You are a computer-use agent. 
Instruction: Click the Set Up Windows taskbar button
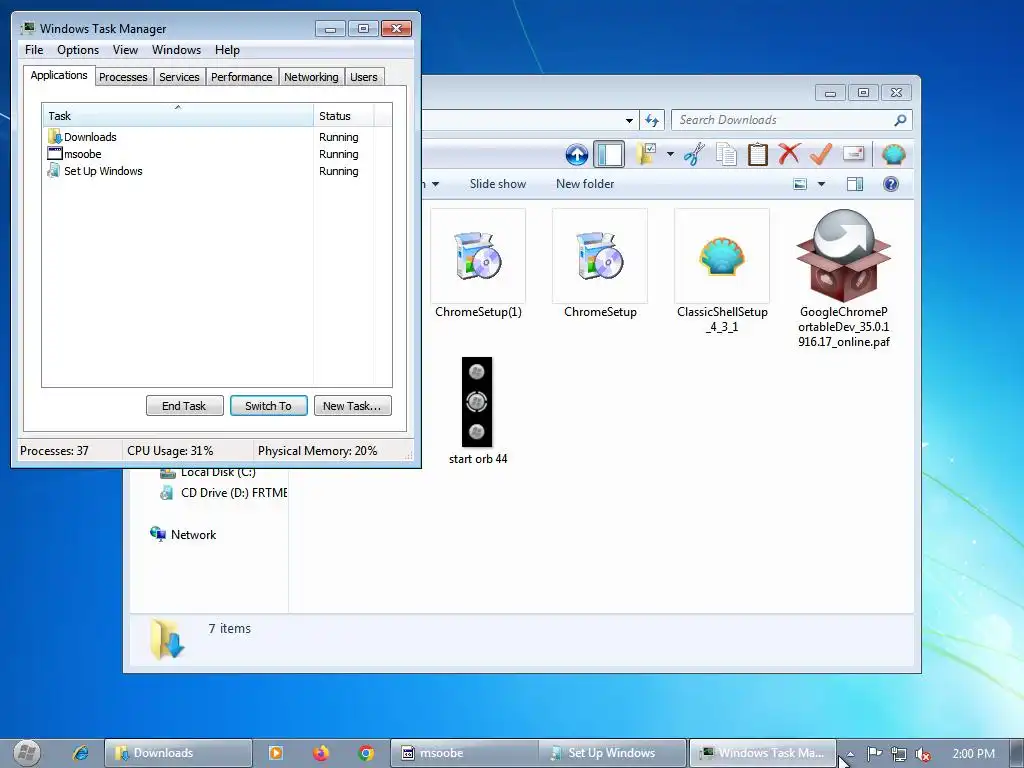[x=613, y=753]
